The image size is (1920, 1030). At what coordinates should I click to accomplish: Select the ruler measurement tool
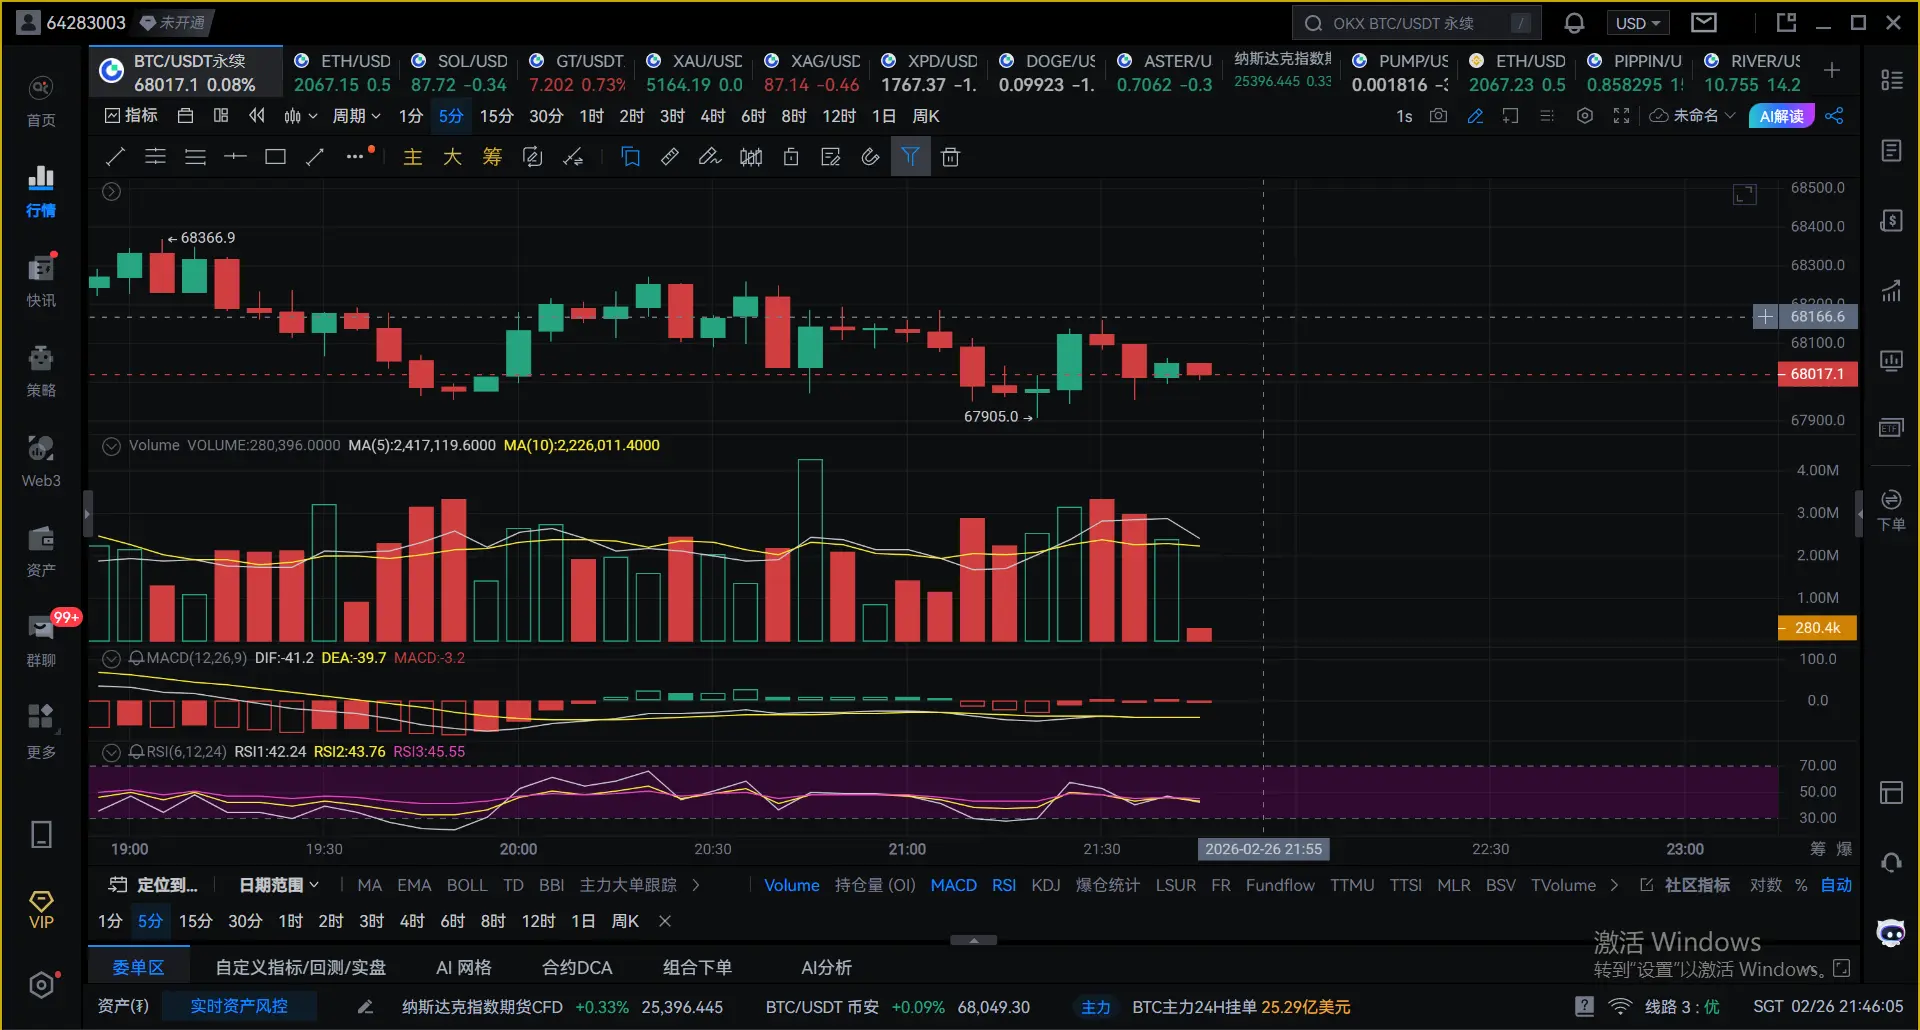click(x=670, y=157)
